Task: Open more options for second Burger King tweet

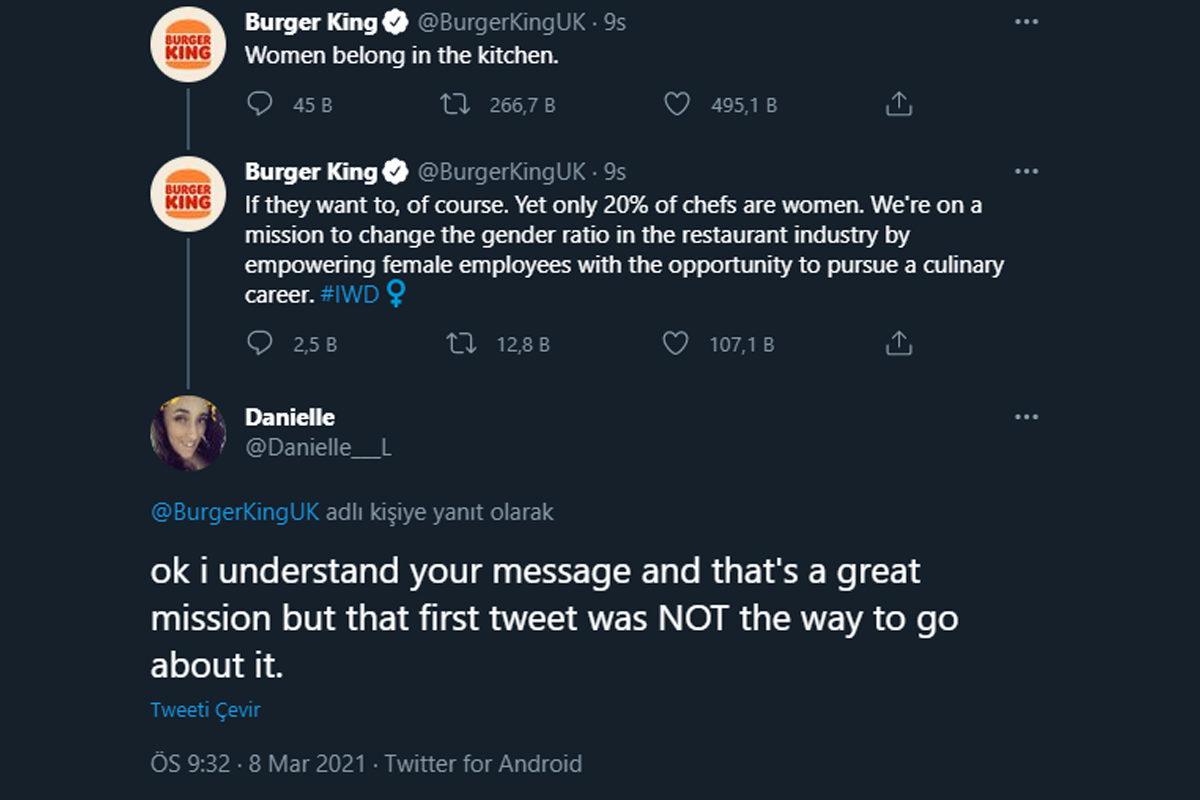Action: click(x=1026, y=171)
